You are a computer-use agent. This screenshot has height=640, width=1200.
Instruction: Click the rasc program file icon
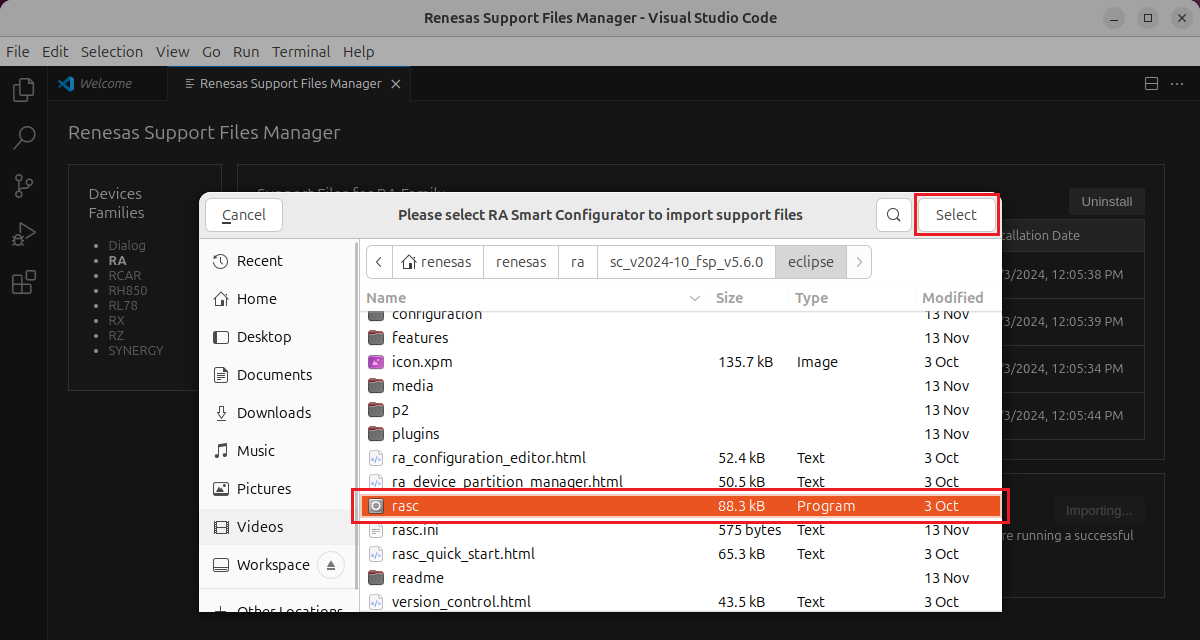tap(376, 506)
